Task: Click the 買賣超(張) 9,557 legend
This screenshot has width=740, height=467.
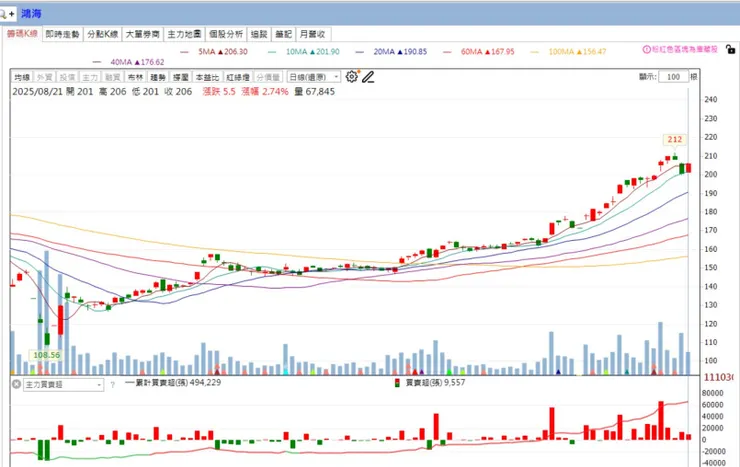Action: click(430, 383)
